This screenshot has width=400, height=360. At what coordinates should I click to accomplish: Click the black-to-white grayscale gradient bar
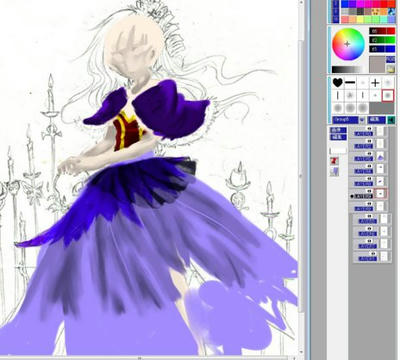(348, 69)
